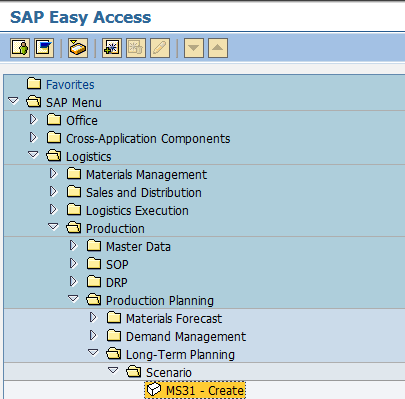Expand the DRP node
Viewport: 405px width, 399px height.
point(73,281)
